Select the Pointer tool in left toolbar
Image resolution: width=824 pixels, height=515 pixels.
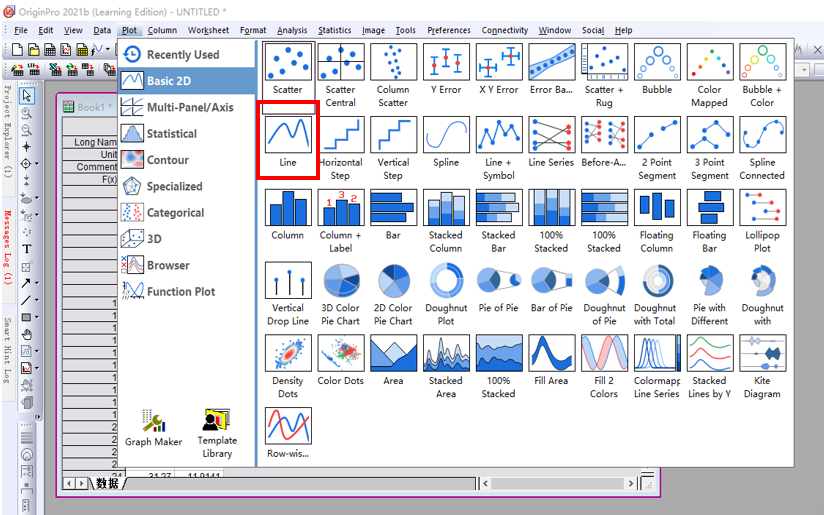tap(27, 96)
